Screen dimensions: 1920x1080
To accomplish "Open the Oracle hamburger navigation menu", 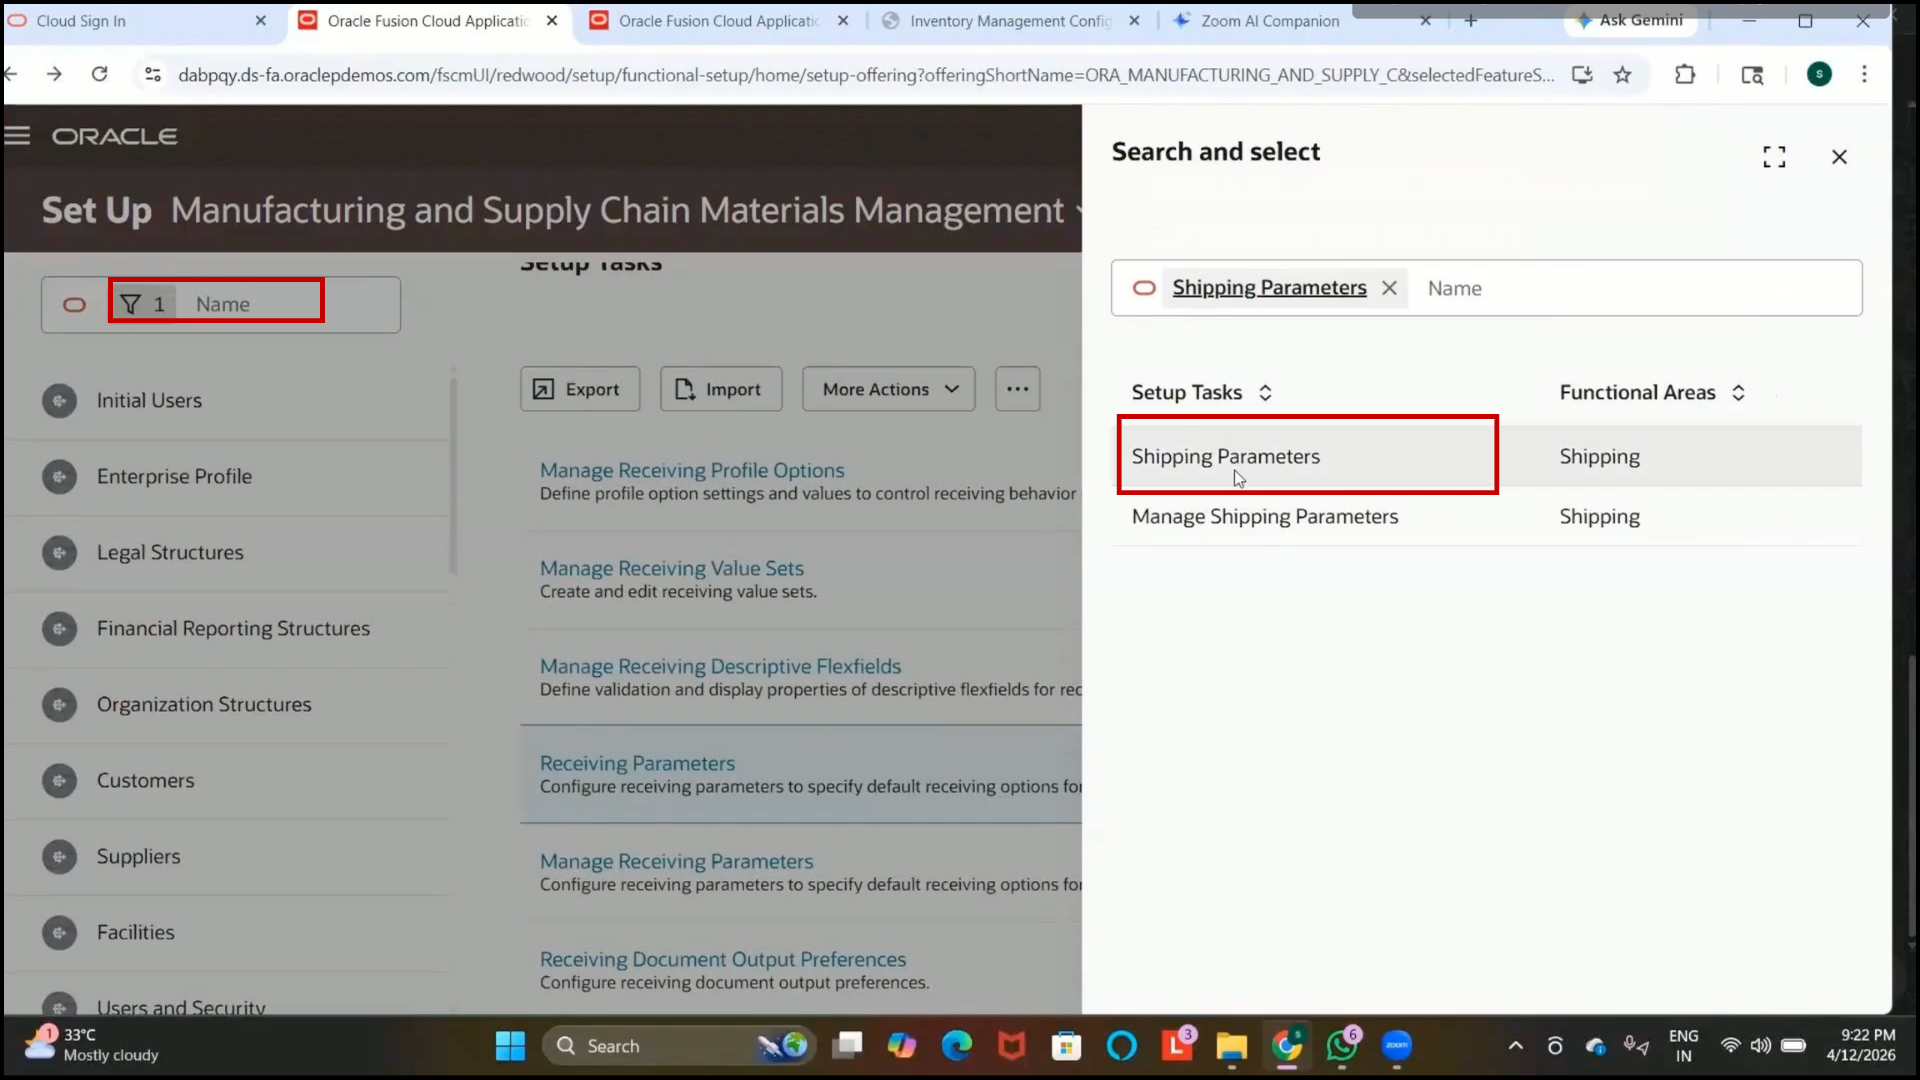I will pyautogui.click(x=17, y=136).
